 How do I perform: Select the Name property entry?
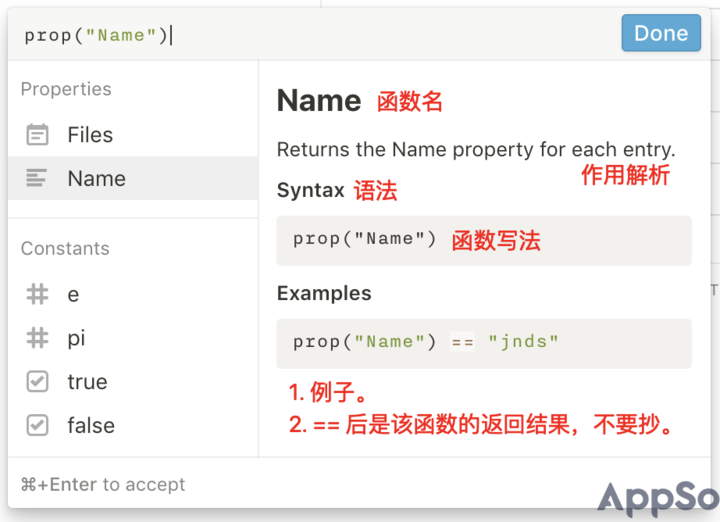133,178
